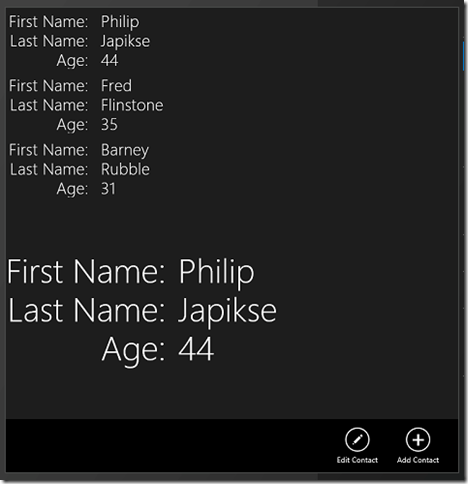Click the small Japikse last name in list
The image size is (468, 484).
(x=125, y=41)
